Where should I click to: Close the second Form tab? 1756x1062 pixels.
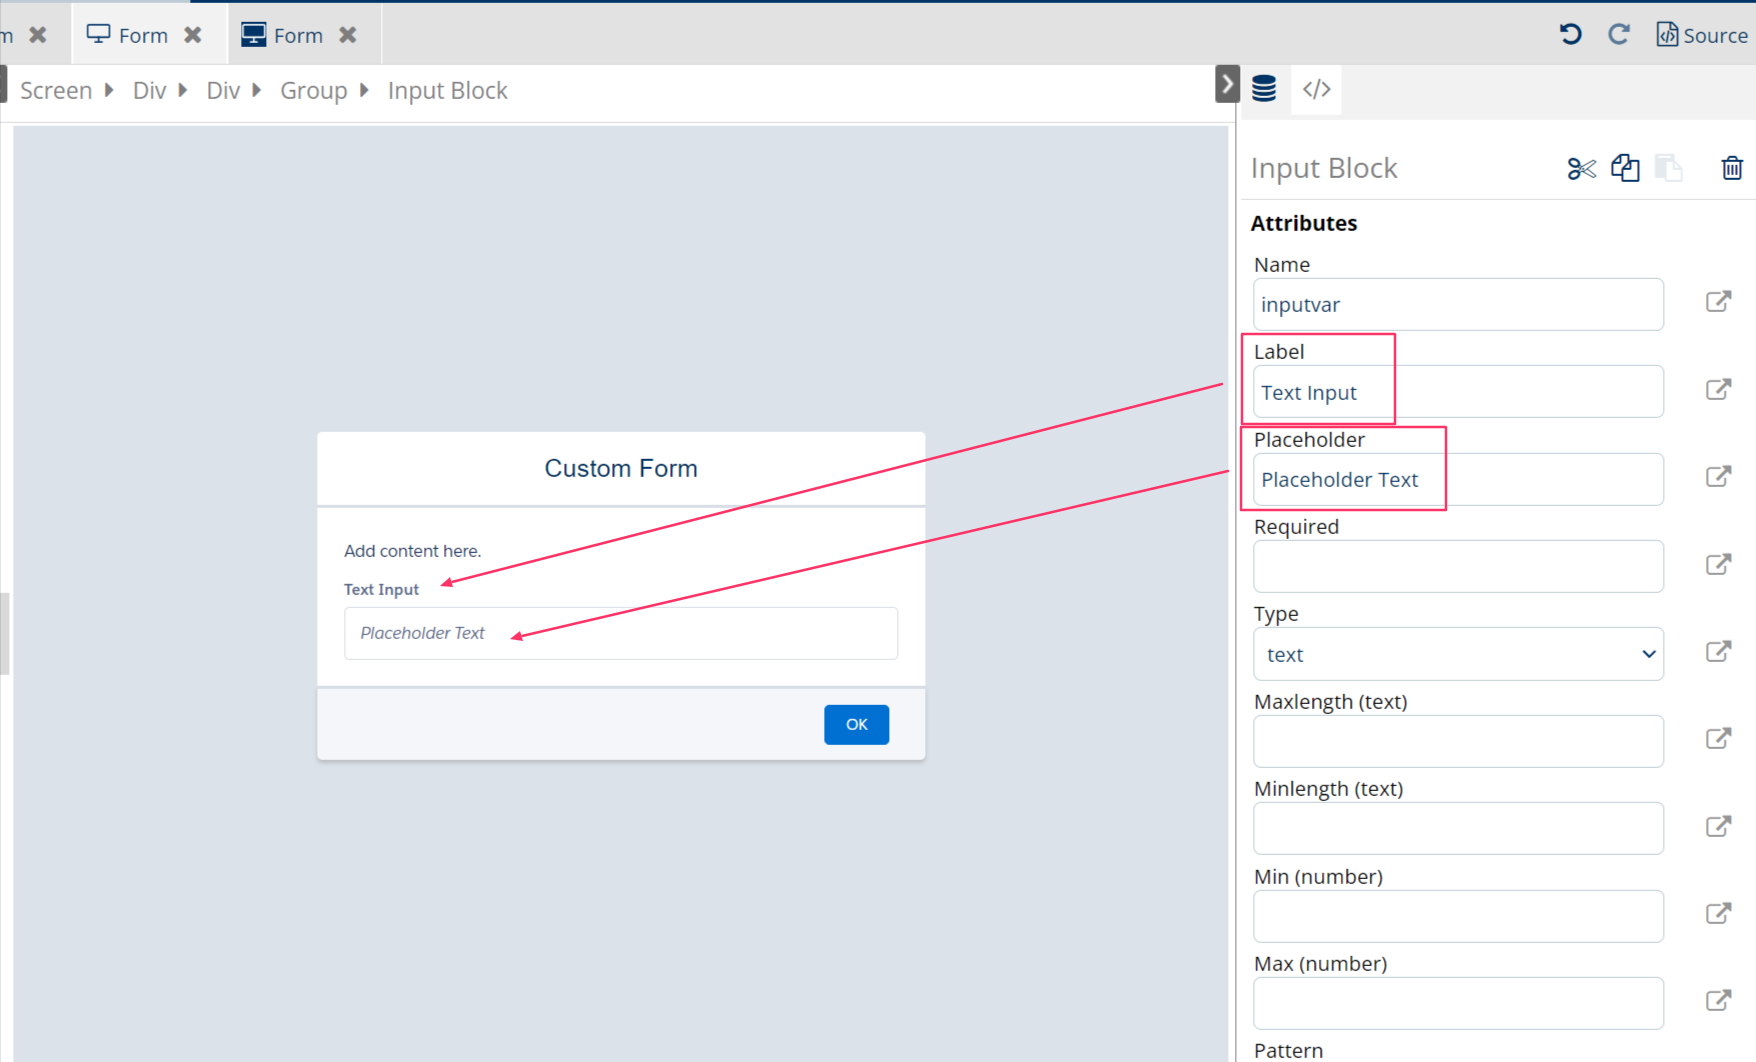[348, 35]
